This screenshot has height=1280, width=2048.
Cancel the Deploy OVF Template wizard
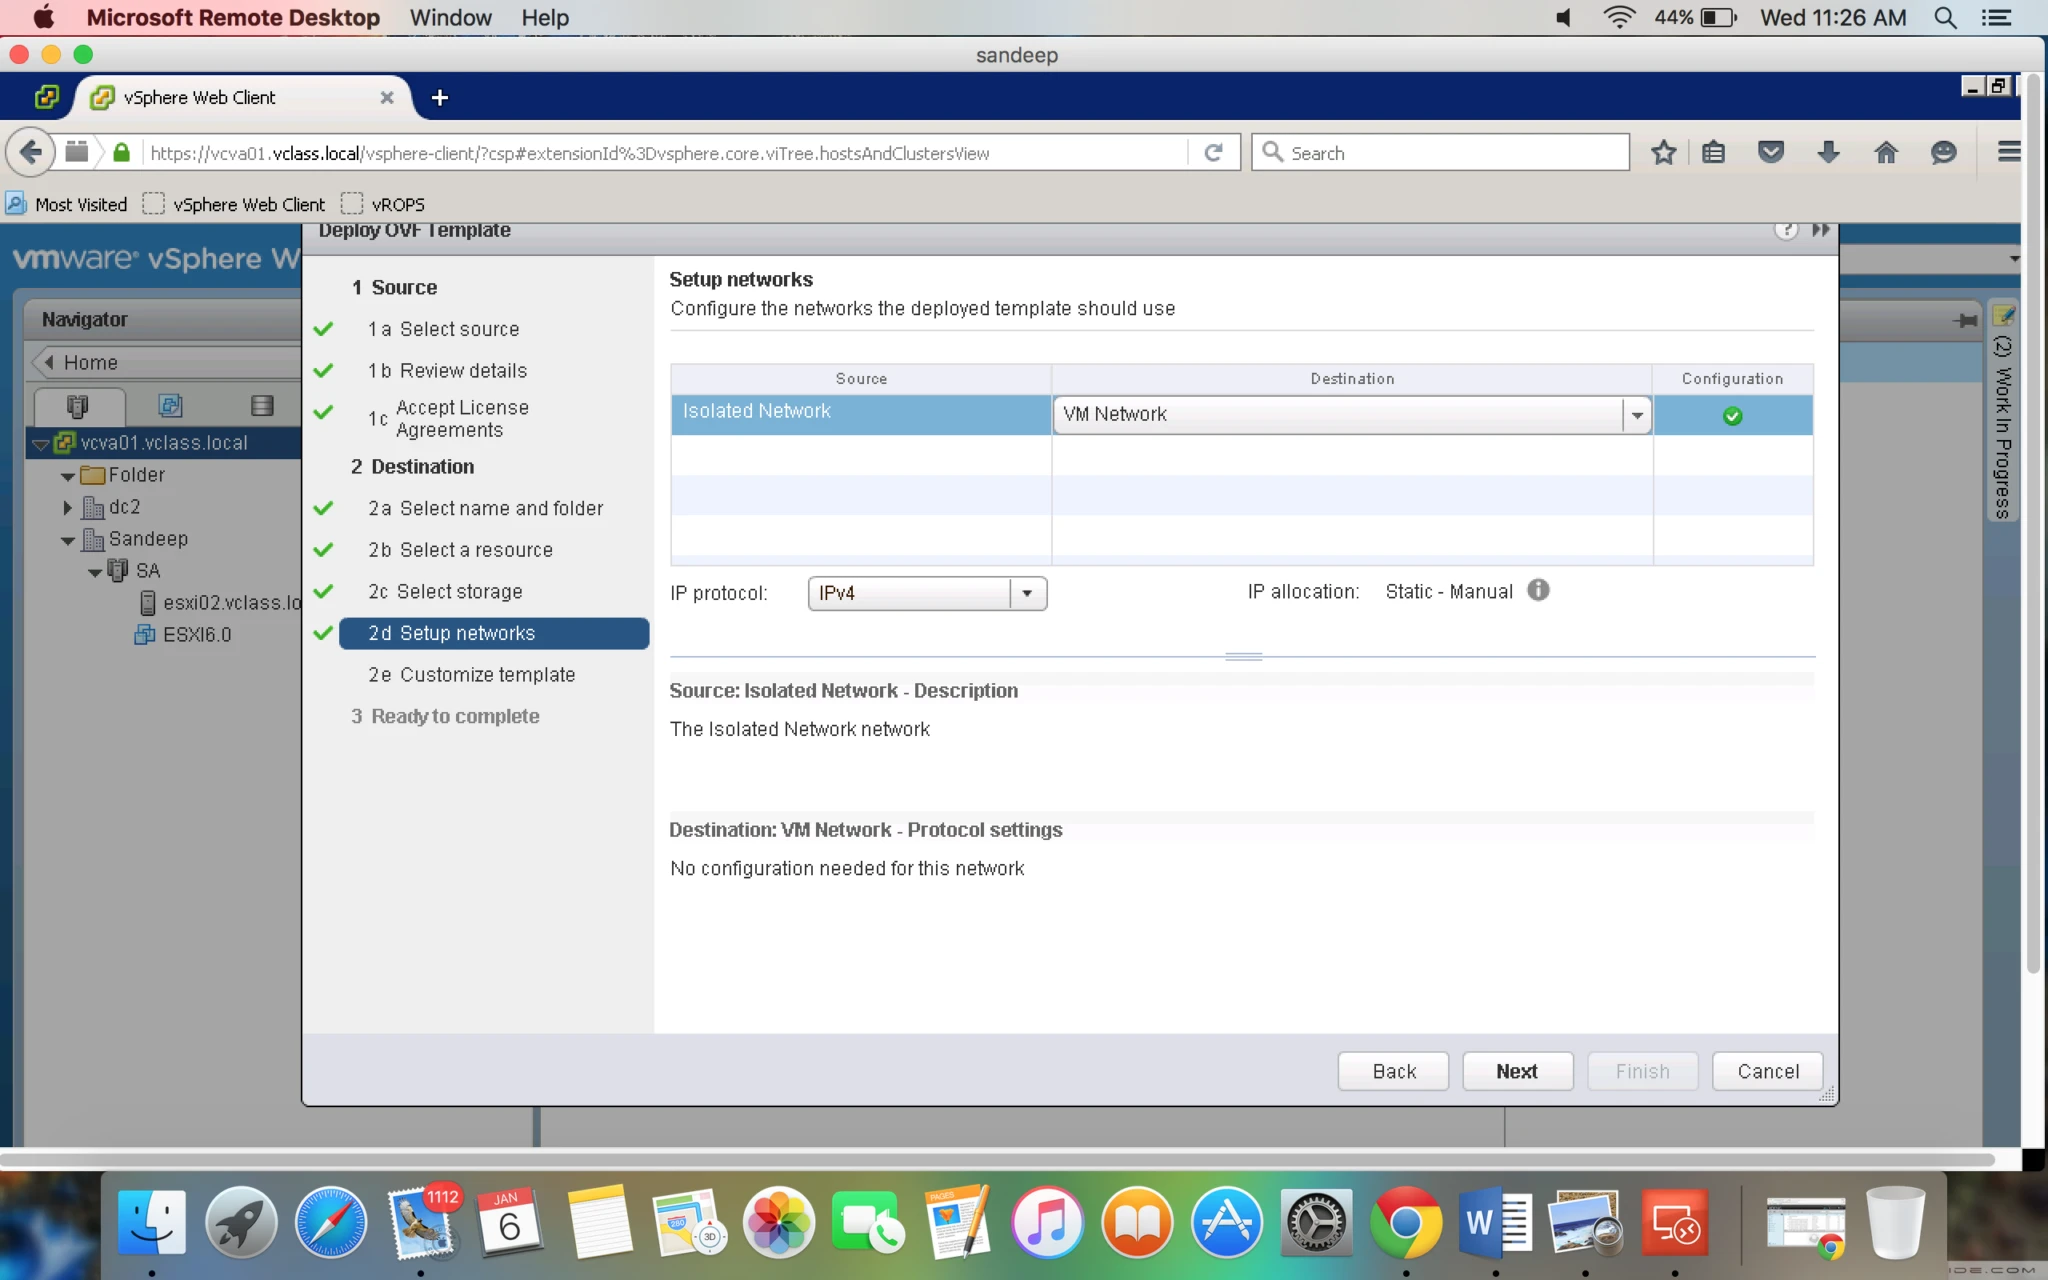point(1767,1071)
